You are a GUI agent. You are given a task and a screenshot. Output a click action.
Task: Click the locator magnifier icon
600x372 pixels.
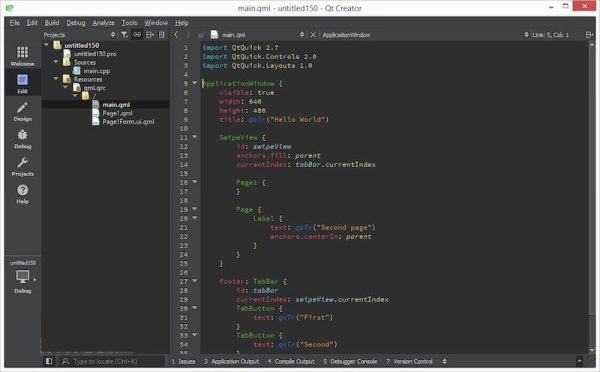pyautogui.click(x=65, y=361)
